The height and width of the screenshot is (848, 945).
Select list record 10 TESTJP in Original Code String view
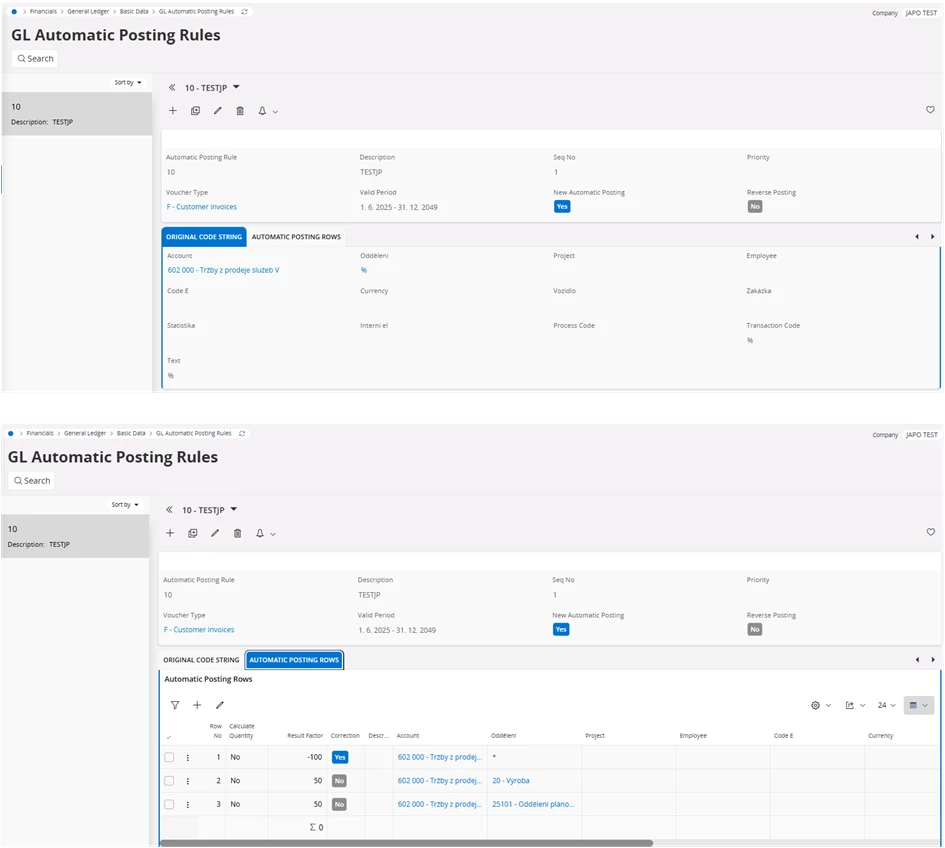pos(77,114)
